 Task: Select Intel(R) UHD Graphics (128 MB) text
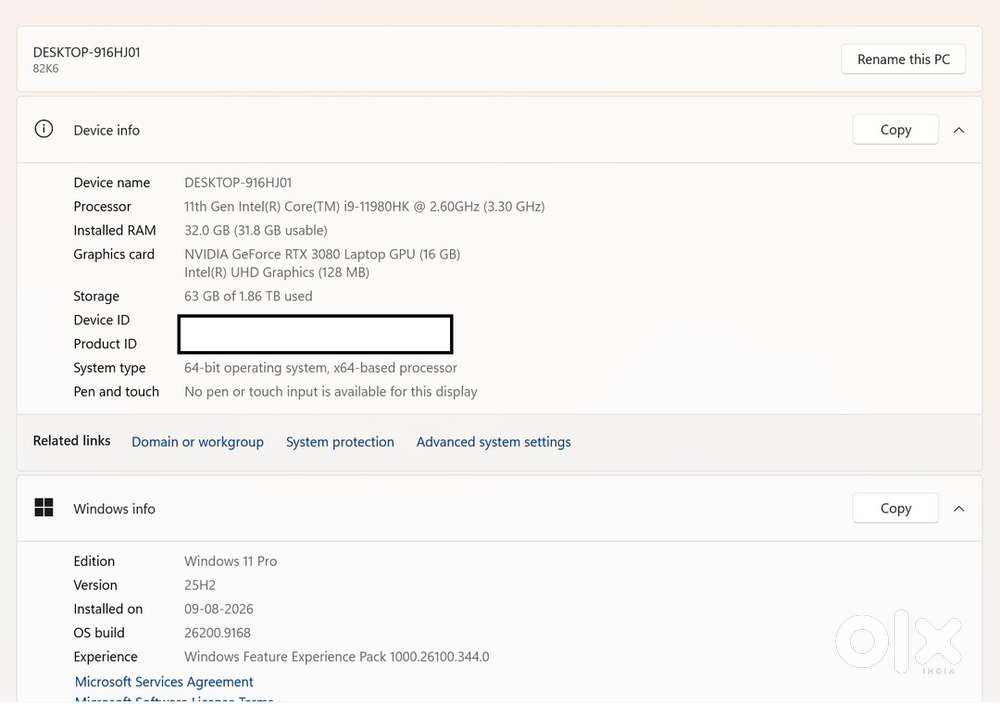coord(277,272)
